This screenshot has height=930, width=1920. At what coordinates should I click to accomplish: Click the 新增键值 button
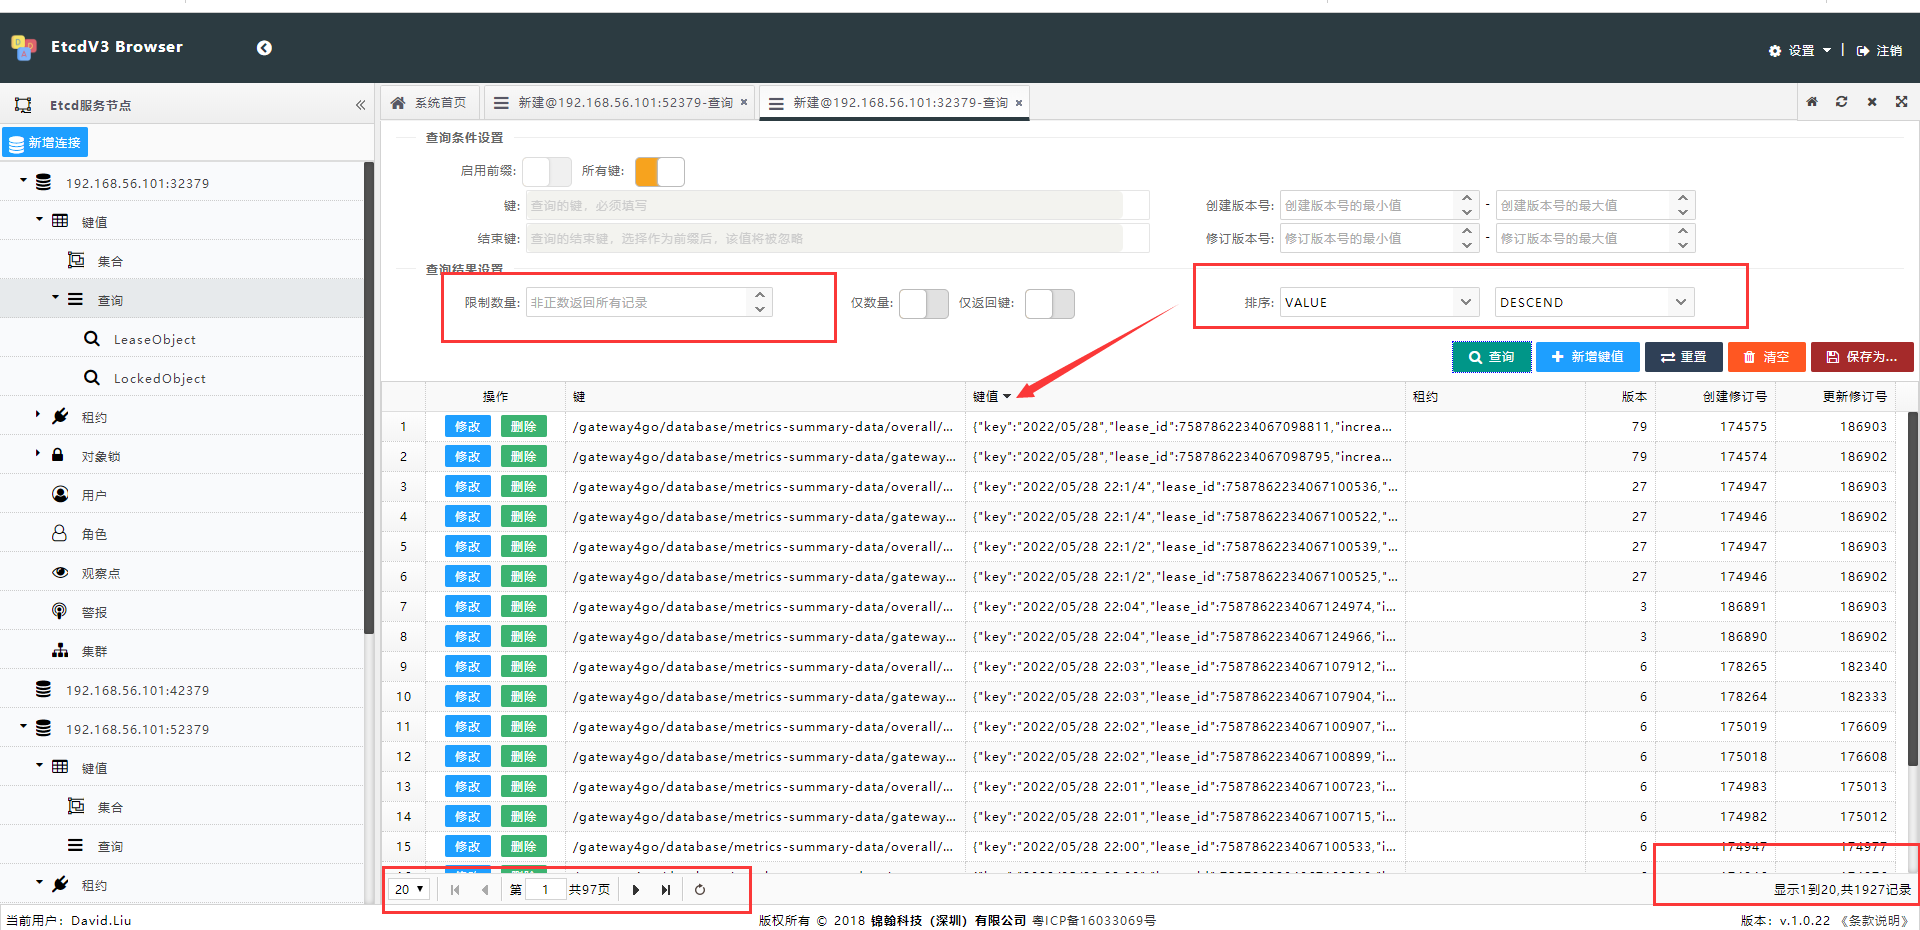pyautogui.click(x=1587, y=357)
